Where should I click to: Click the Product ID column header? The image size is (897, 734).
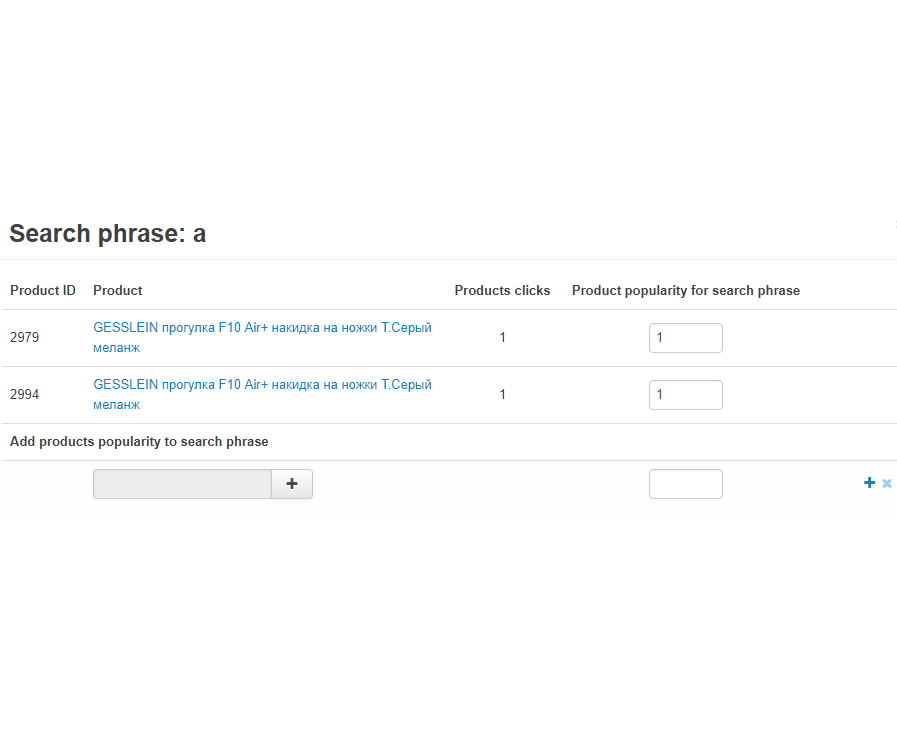(43, 291)
